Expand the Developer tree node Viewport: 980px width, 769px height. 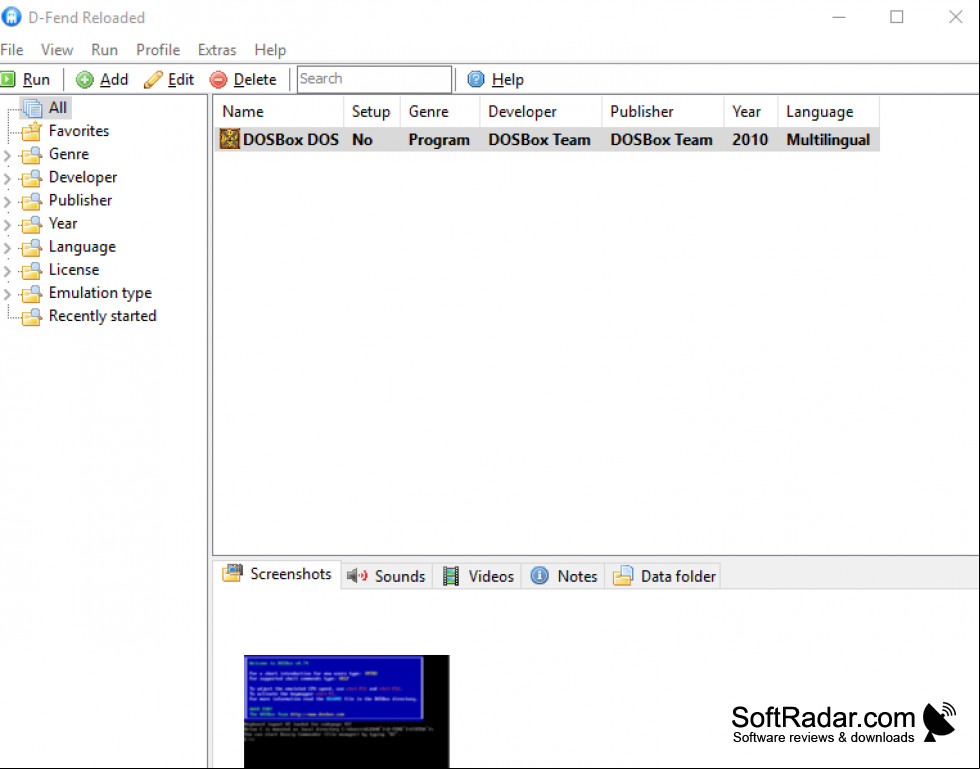8,178
